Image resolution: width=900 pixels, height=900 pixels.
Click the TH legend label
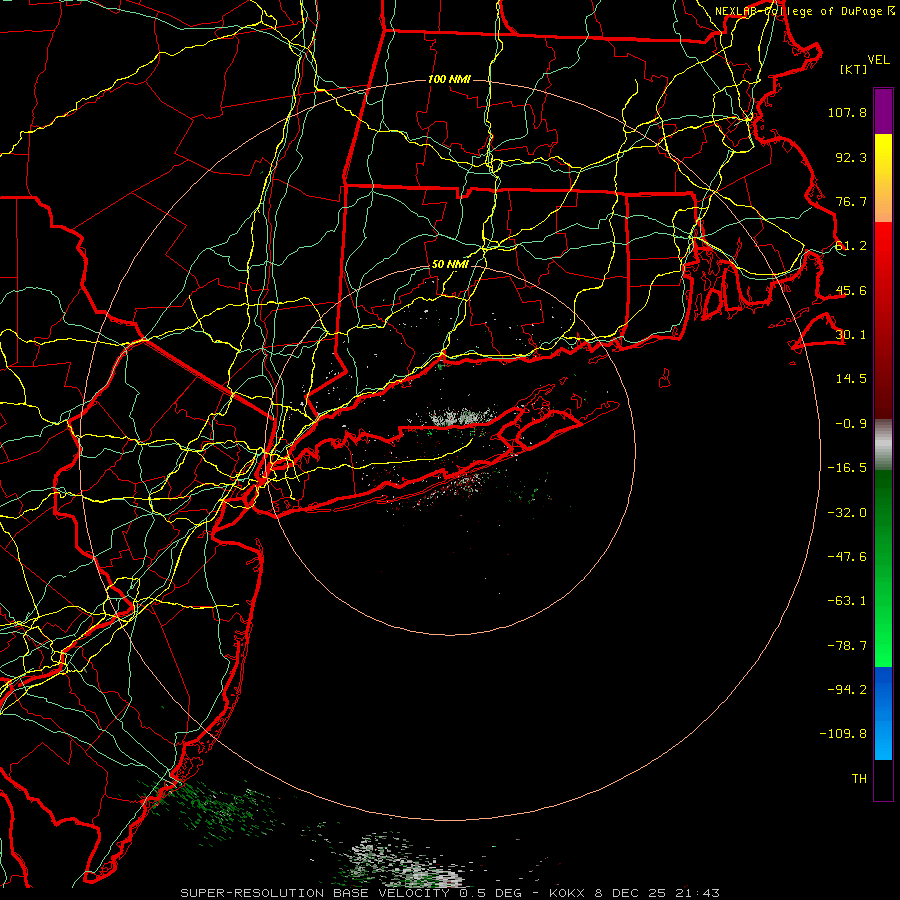(x=859, y=779)
